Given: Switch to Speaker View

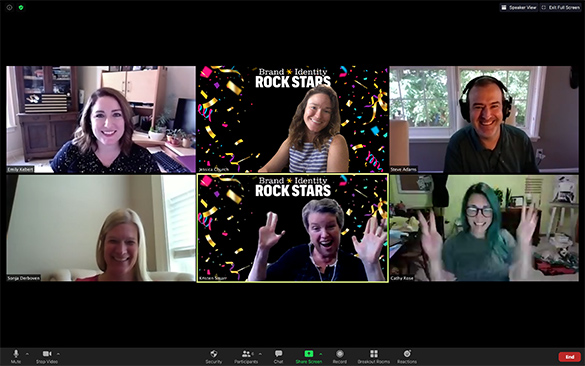Looking at the screenshot, I should pyautogui.click(x=519, y=7).
